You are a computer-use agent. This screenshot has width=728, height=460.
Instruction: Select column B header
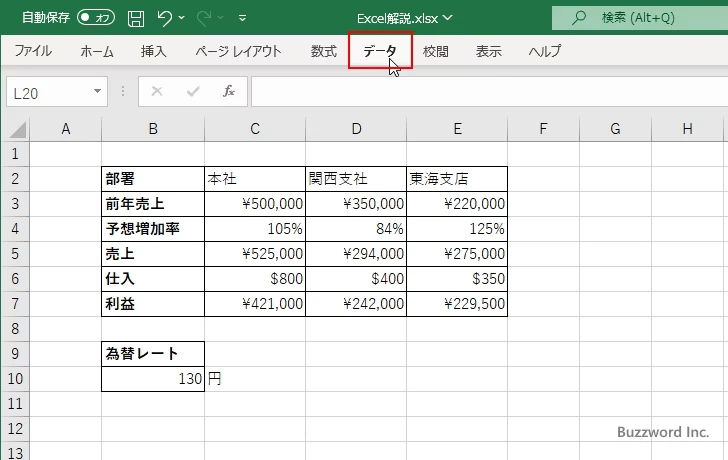153,129
